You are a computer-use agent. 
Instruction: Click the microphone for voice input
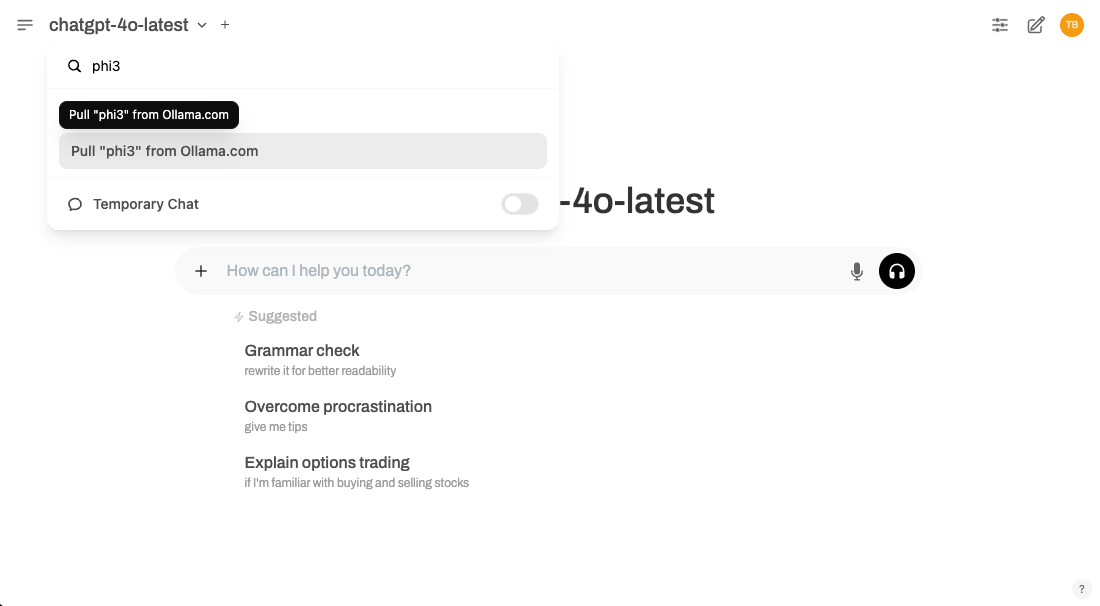tap(857, 270)
